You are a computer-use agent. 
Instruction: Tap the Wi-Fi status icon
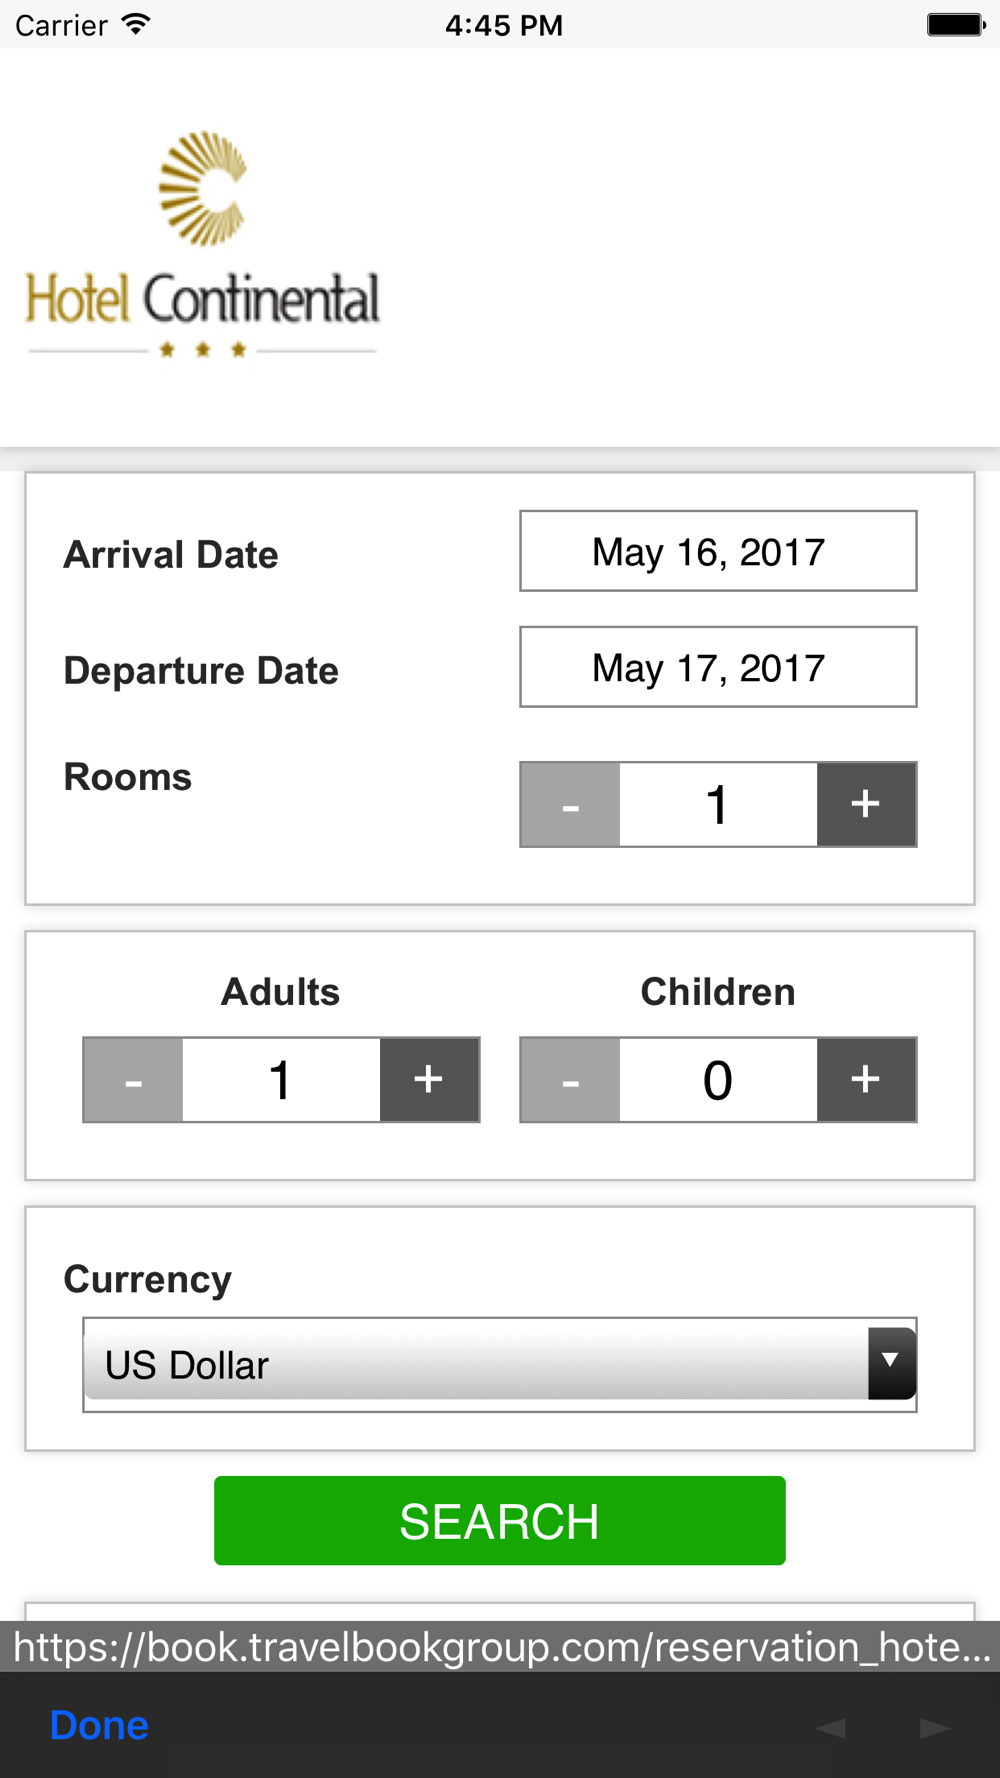tap(136, 24)
